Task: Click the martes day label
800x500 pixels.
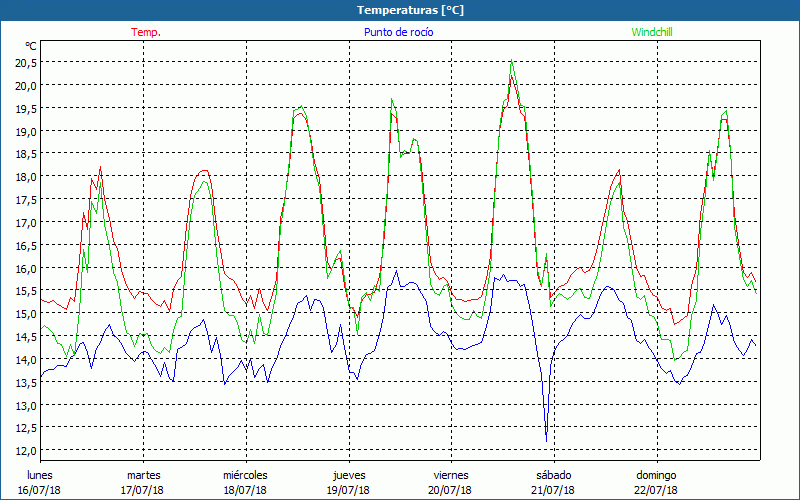Action: tap(144, 475)
